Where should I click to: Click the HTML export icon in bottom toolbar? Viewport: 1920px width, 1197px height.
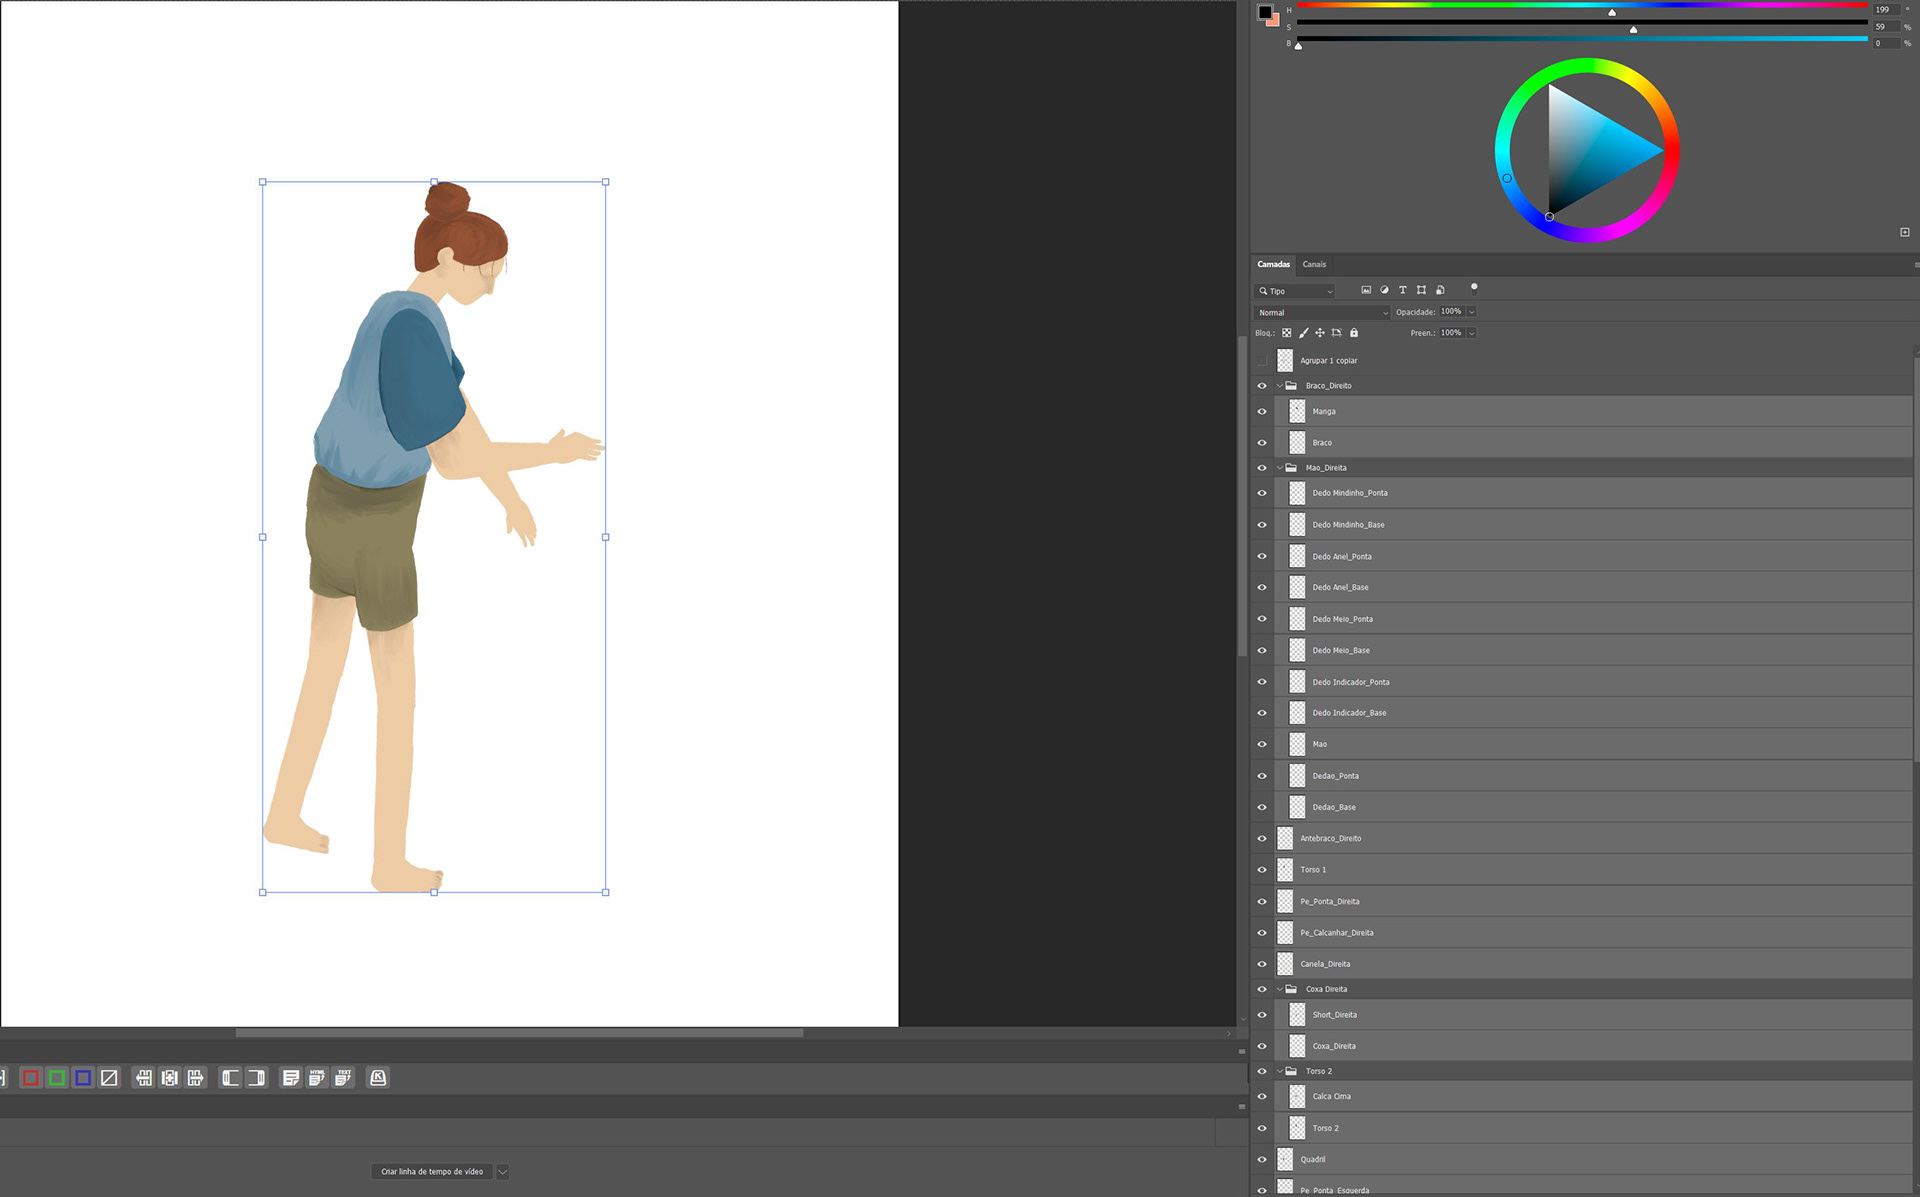point(317,1078)
